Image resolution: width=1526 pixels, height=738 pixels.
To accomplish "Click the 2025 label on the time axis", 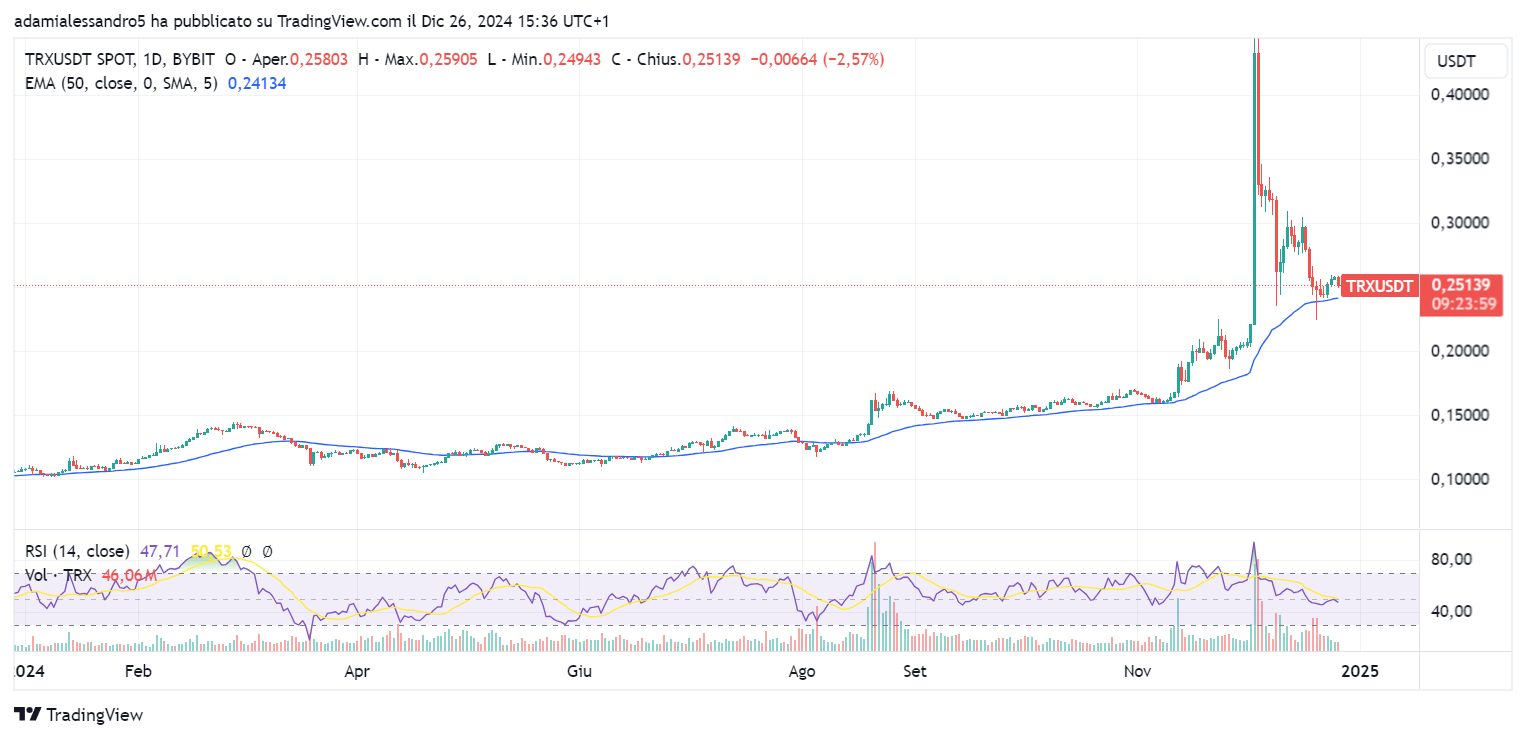I will coord(1359,671).
